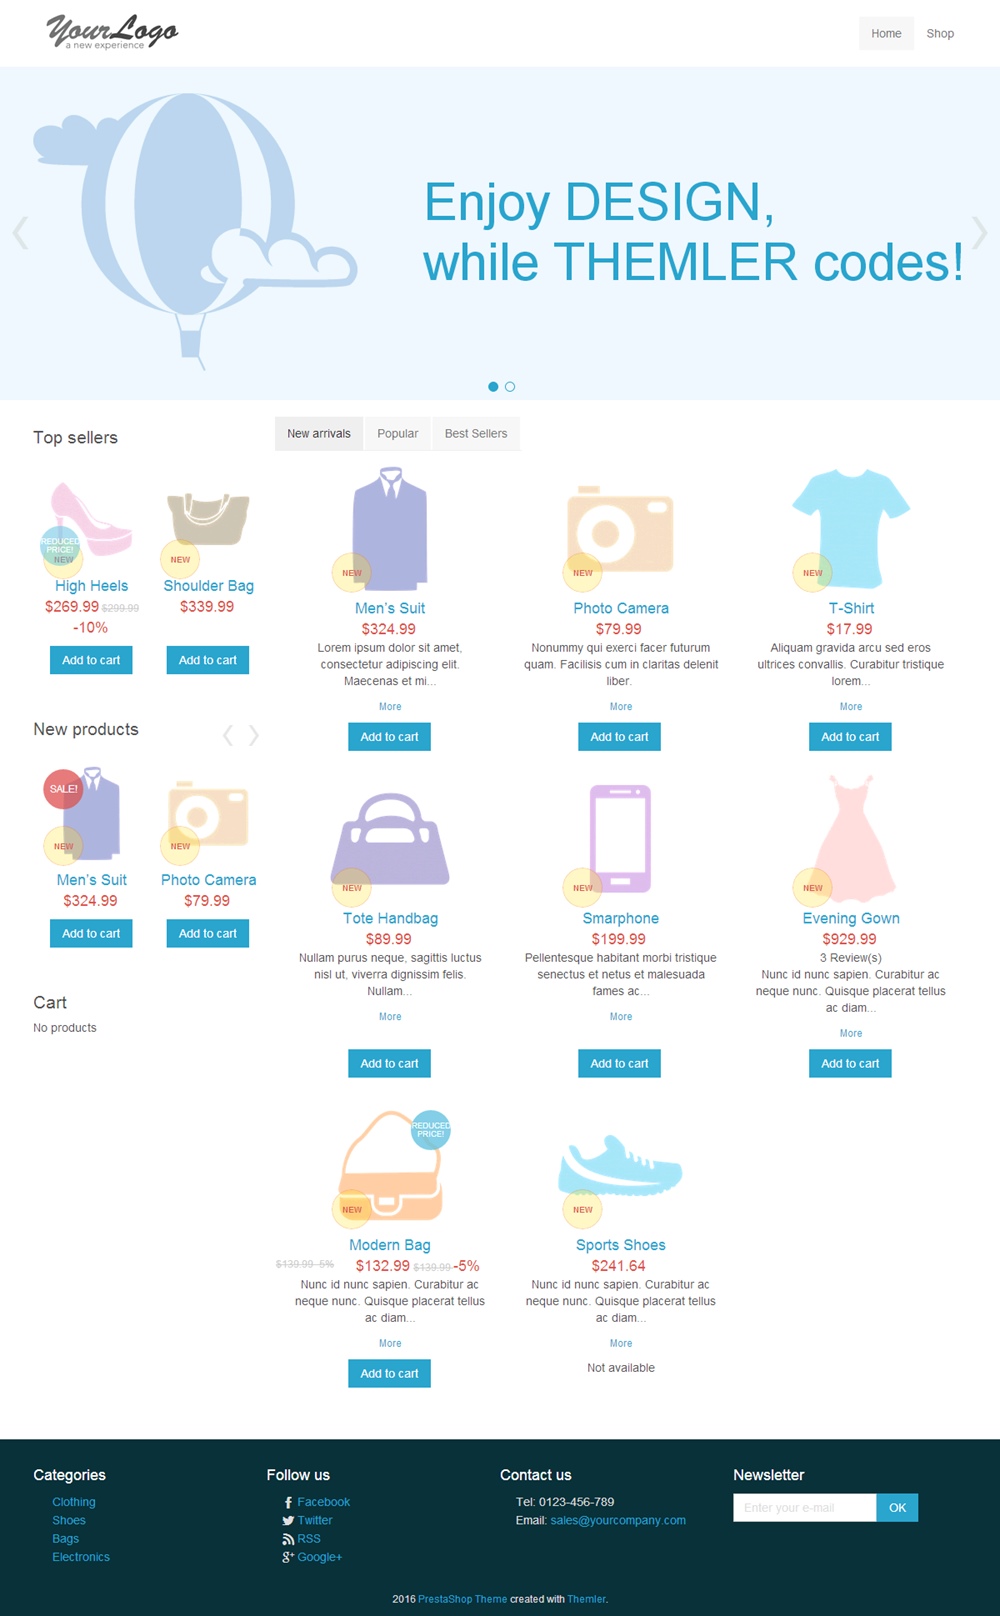Screen dimensions: 1000x1616
Task: Click the Facebook icon in footer
Action: tap(288, 1502)
